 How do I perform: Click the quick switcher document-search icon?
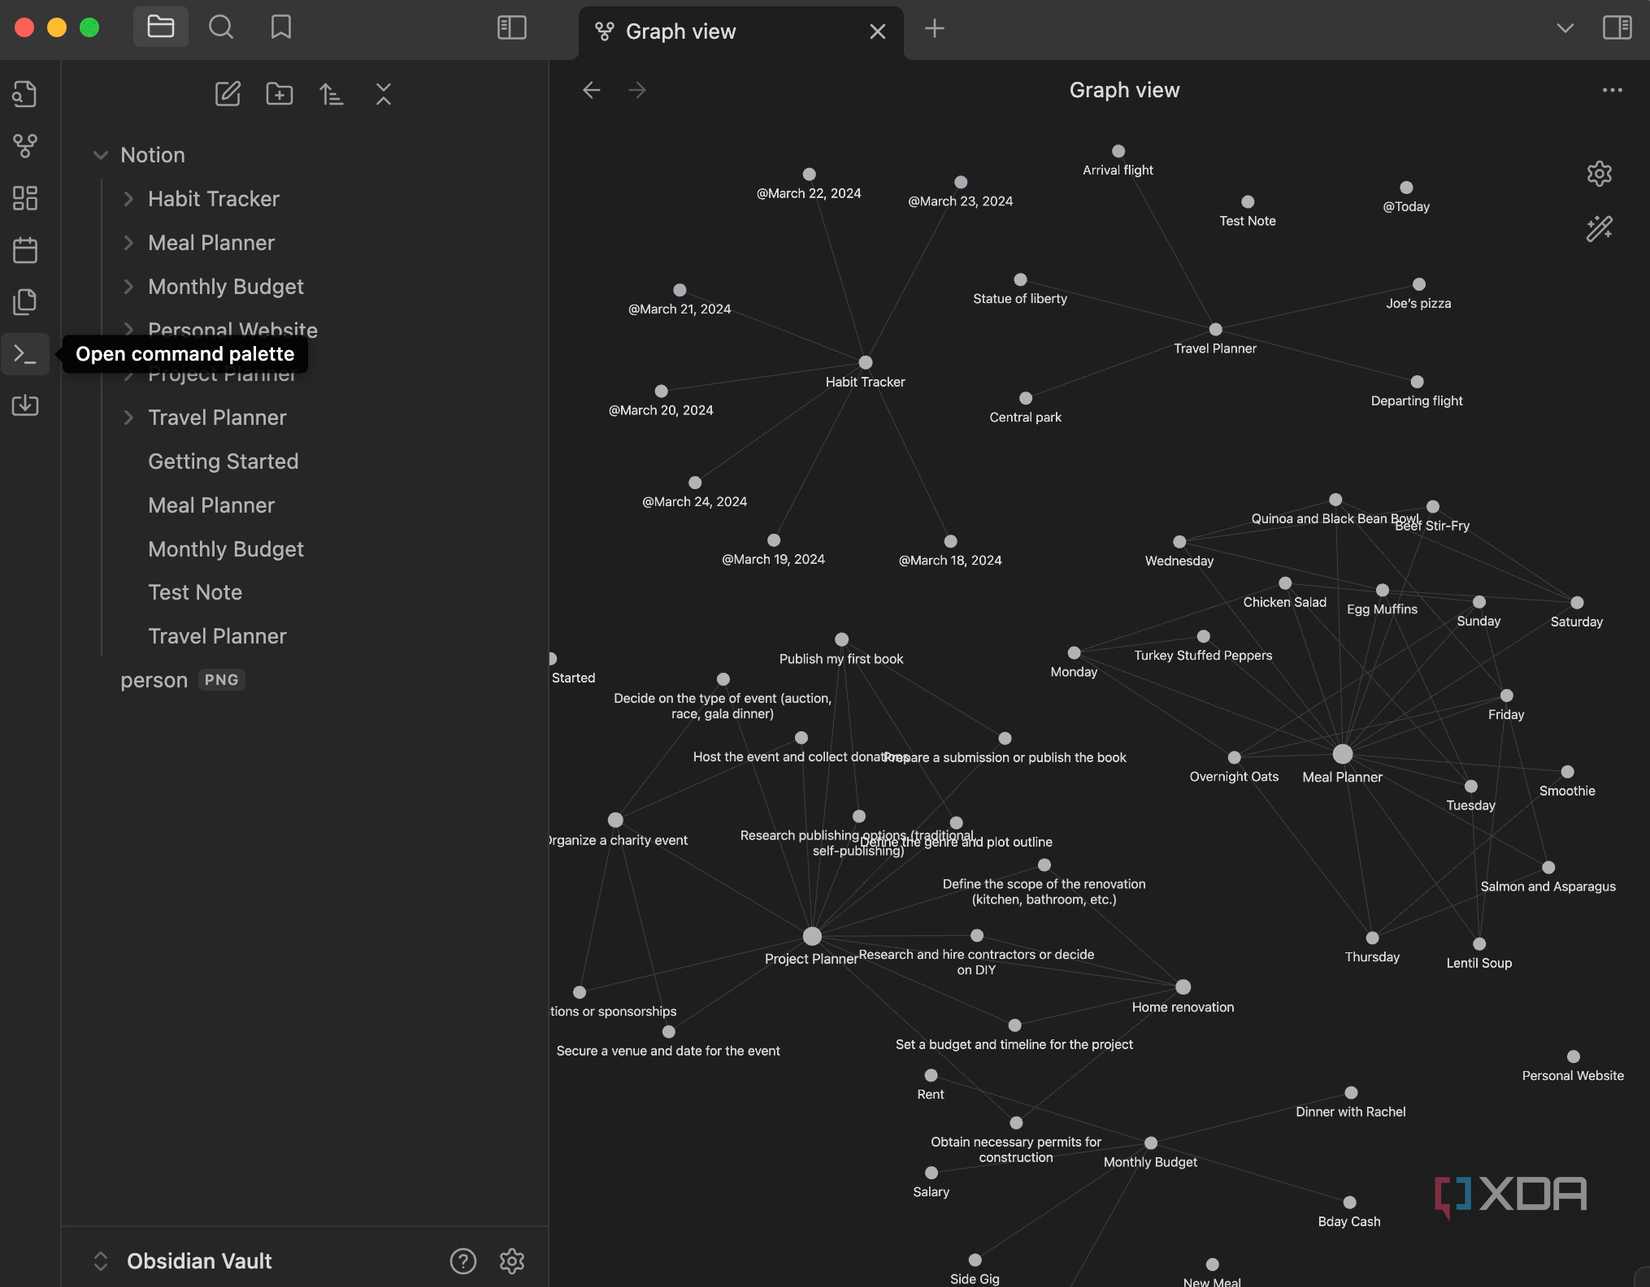click(25, 94)
